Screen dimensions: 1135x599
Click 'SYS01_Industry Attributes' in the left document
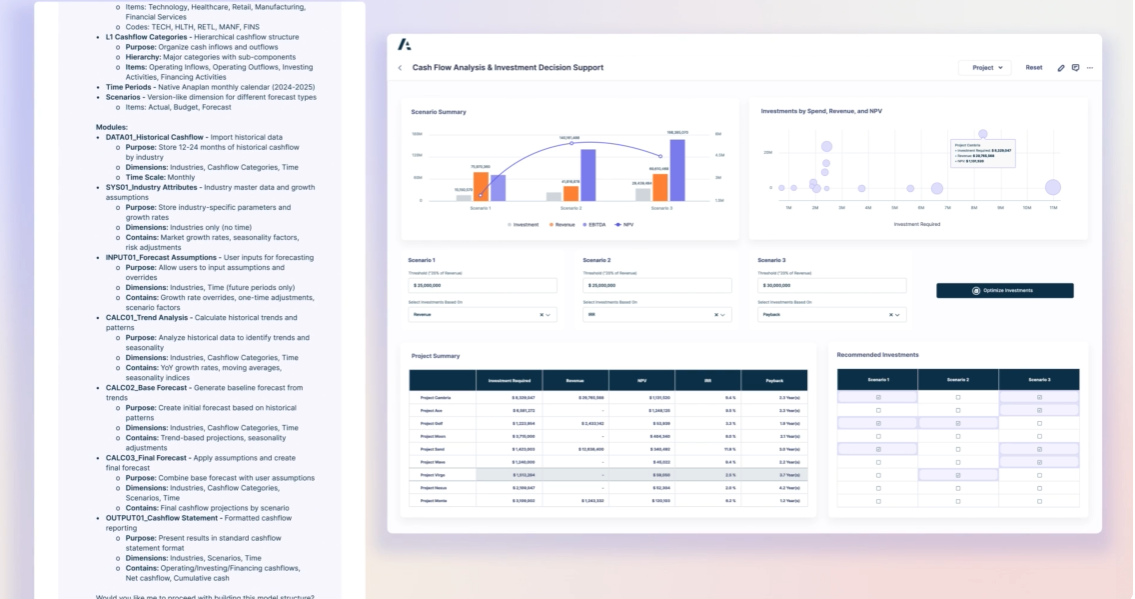pyautogui.click(x=151, y=187)
